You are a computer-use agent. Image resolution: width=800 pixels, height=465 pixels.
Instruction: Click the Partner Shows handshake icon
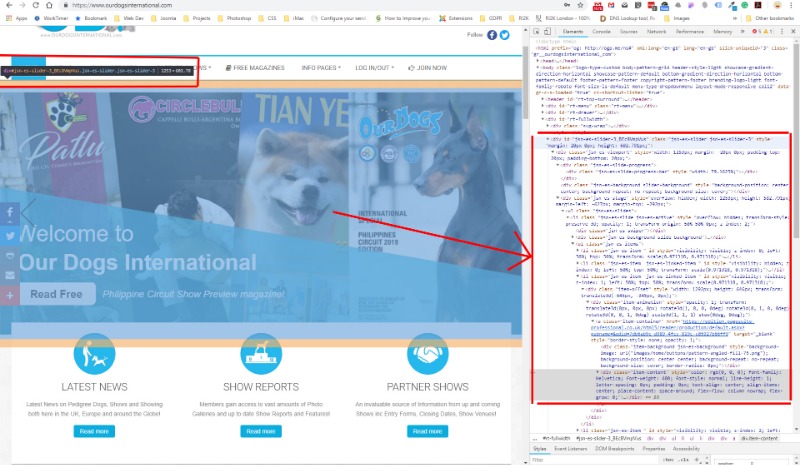pos(428,354)
